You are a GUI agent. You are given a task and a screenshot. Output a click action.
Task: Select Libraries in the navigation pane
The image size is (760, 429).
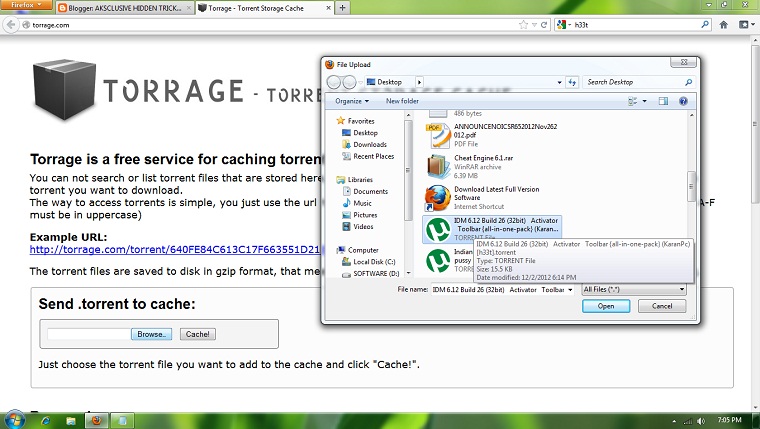(x=354, y=179)
